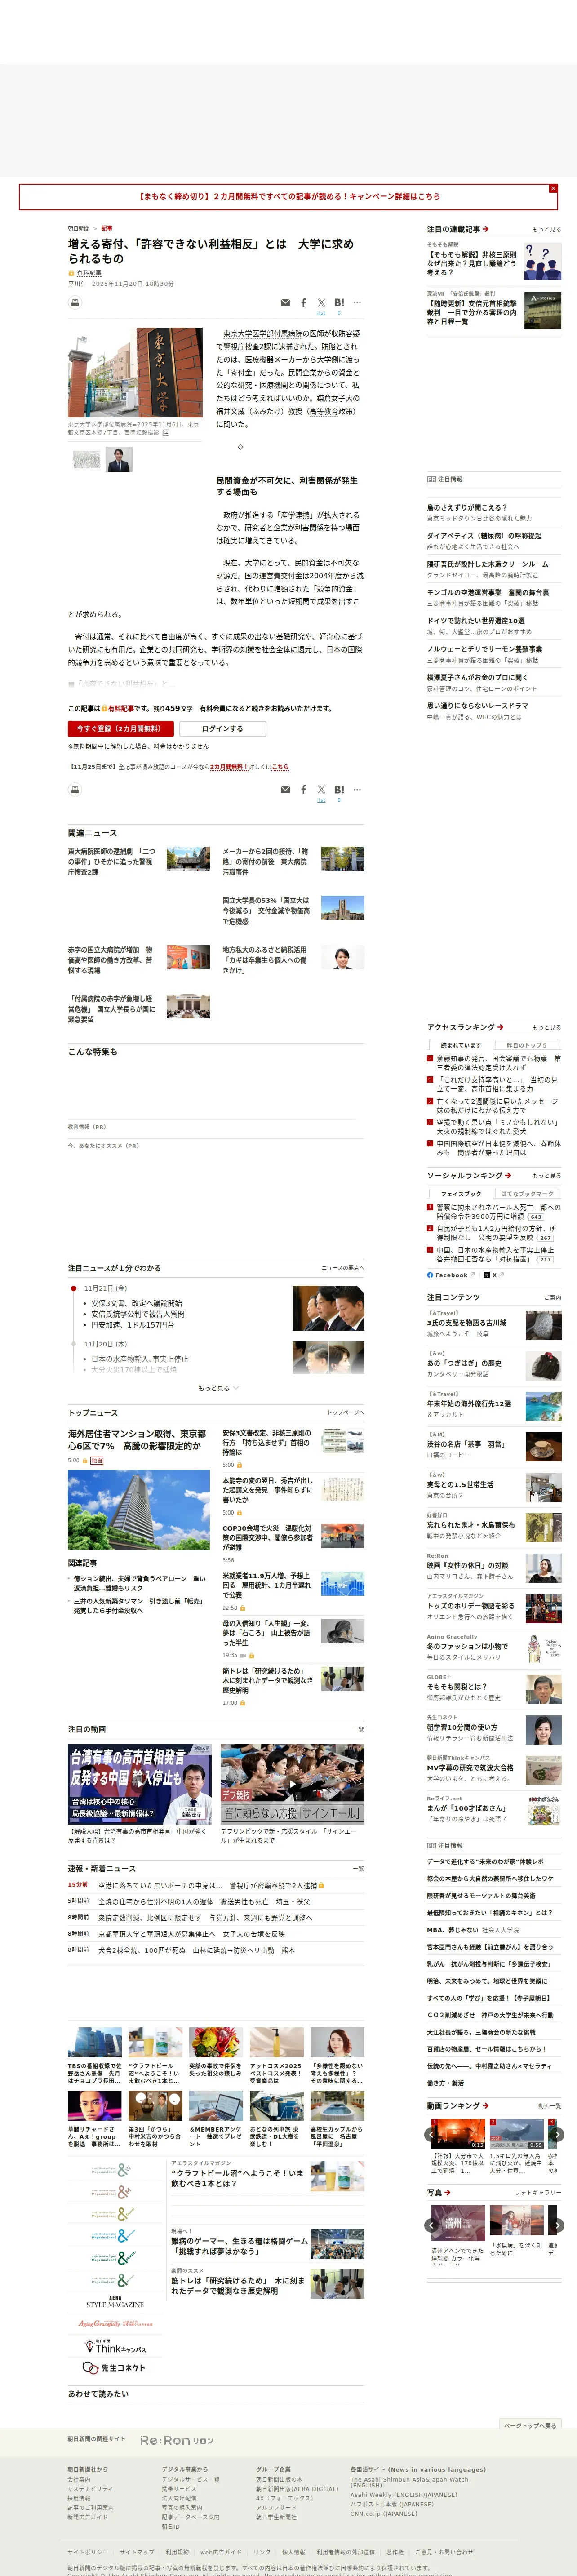This screenshot has width=577, height=2576.
Task: Click the Facebook icon link under social ranking
Action: tap(451, 1275)
